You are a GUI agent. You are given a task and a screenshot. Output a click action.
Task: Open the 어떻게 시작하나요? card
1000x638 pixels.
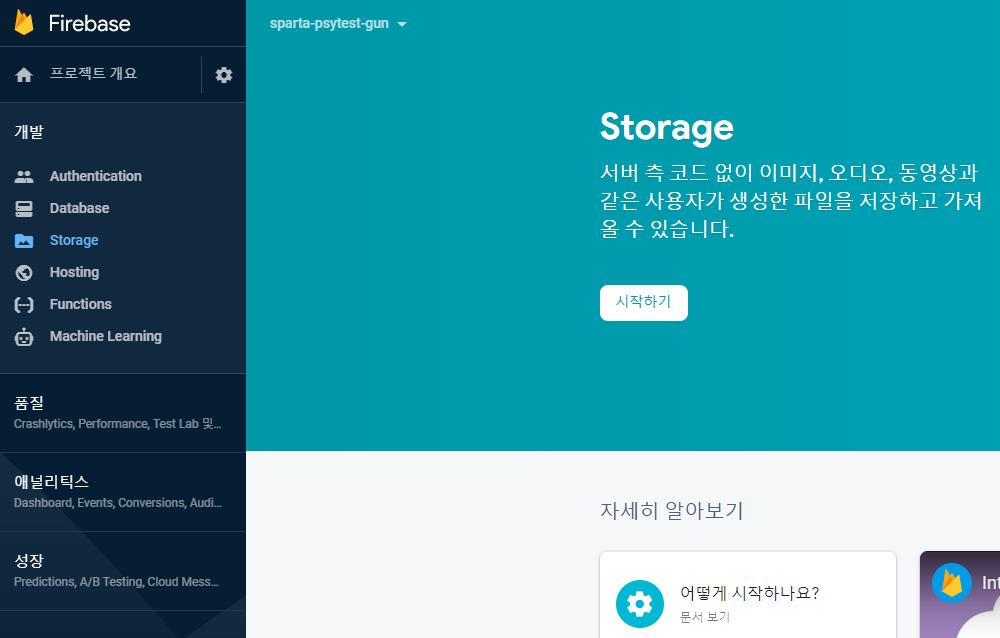(747, 595)
